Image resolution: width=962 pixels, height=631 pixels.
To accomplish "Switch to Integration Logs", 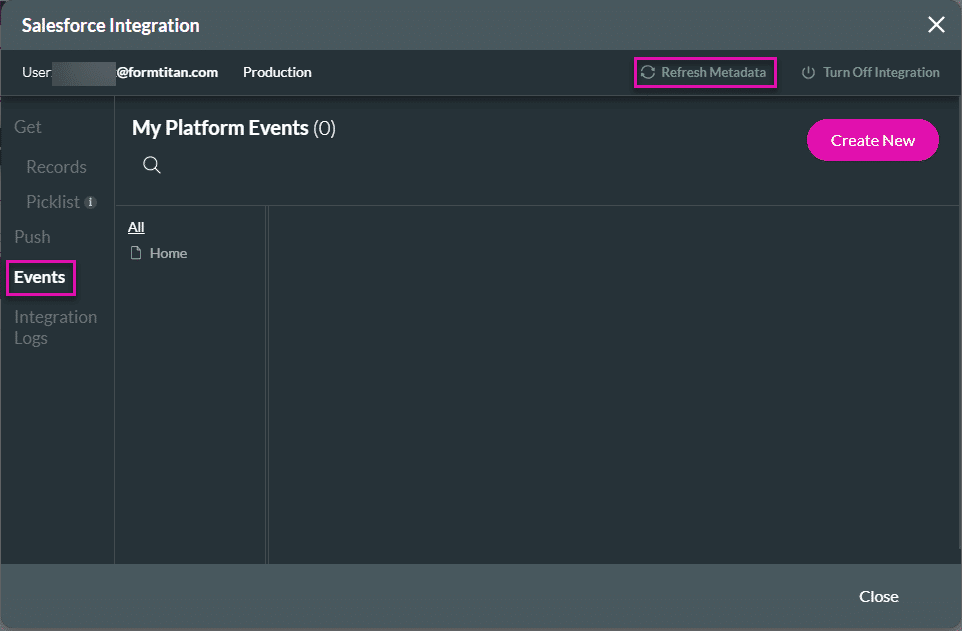I will click(55, 327).
